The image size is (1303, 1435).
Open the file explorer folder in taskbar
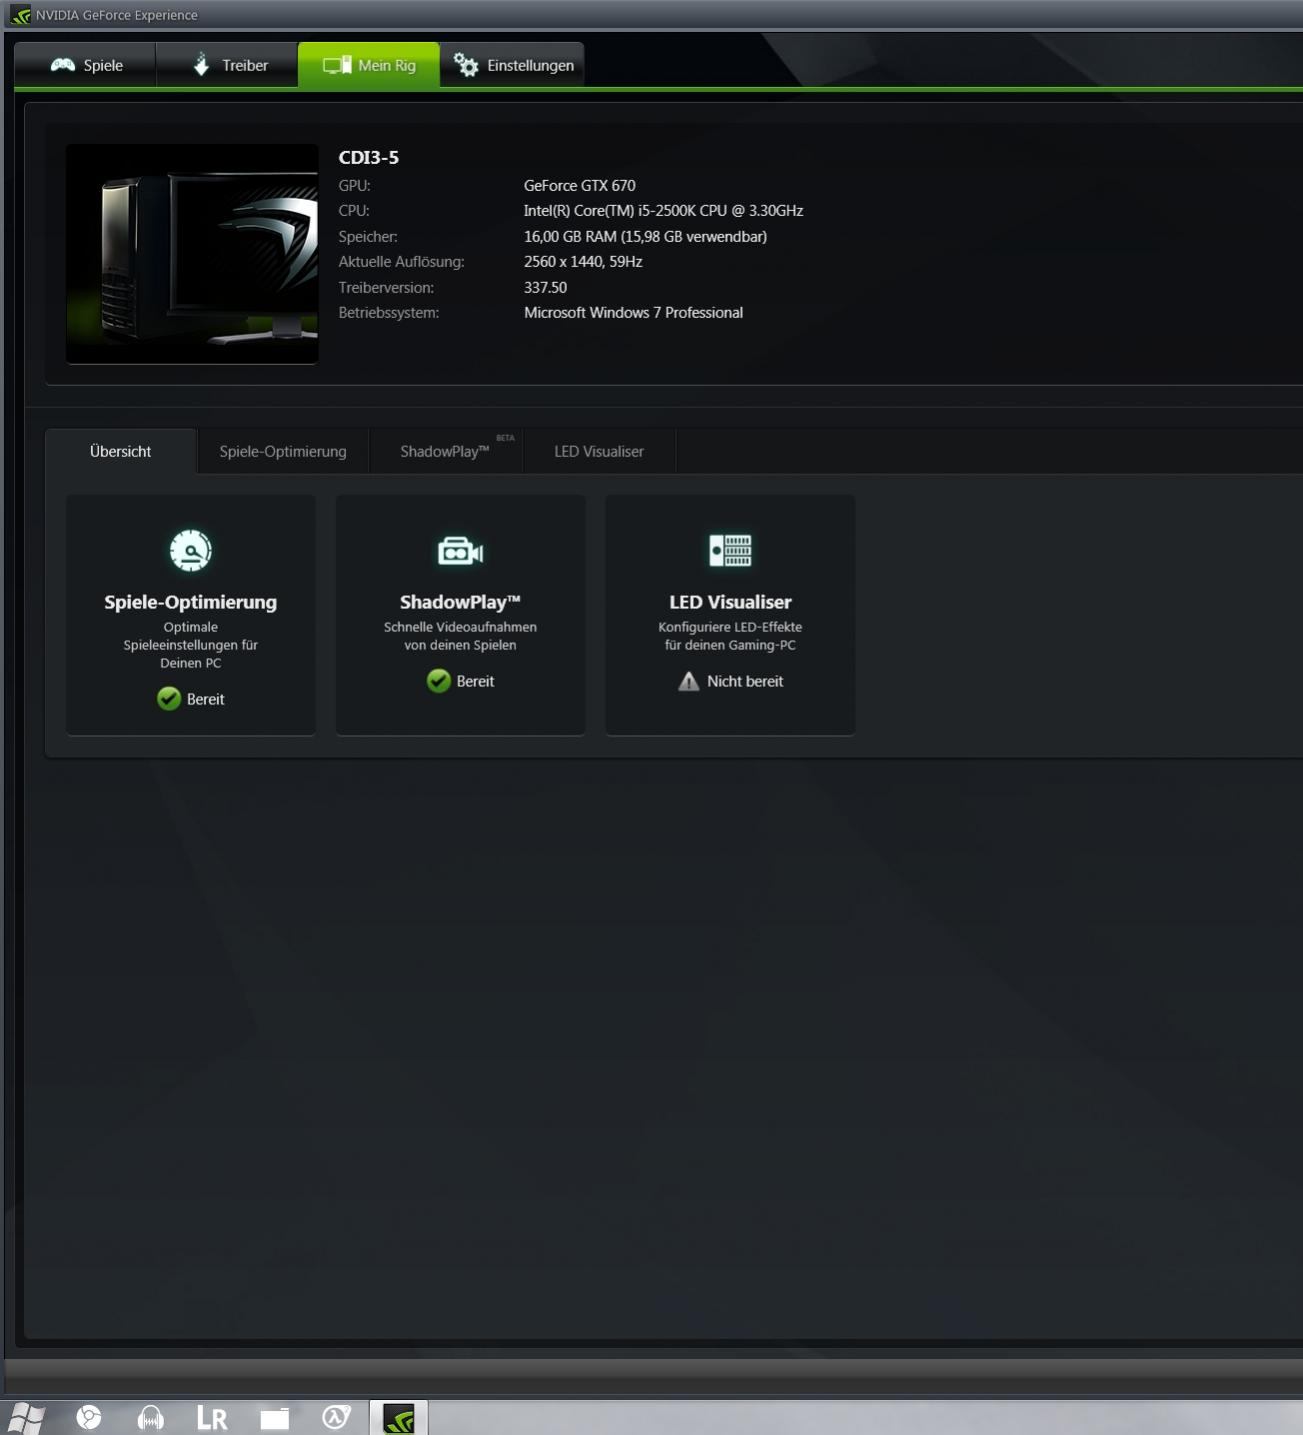(274, 1418)
